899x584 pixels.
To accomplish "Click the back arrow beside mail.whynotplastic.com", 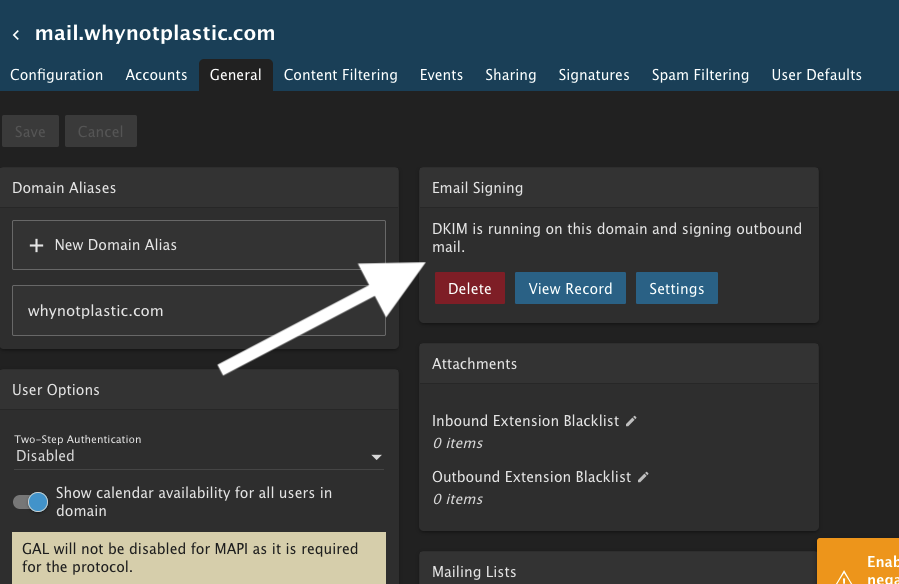I will coord(16,35).
